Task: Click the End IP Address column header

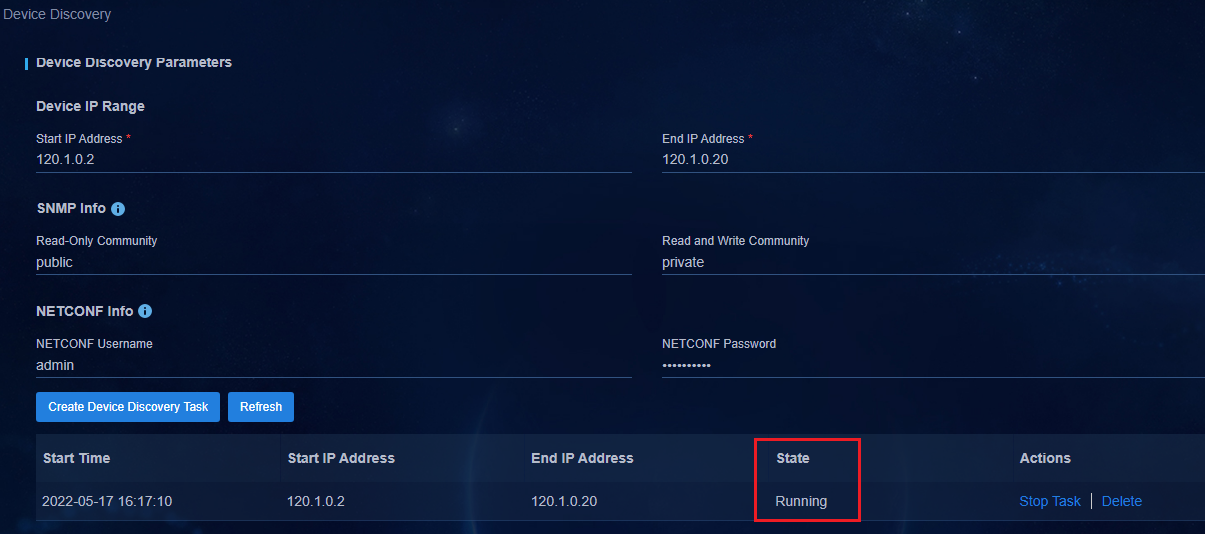Action: coord(582,458)
